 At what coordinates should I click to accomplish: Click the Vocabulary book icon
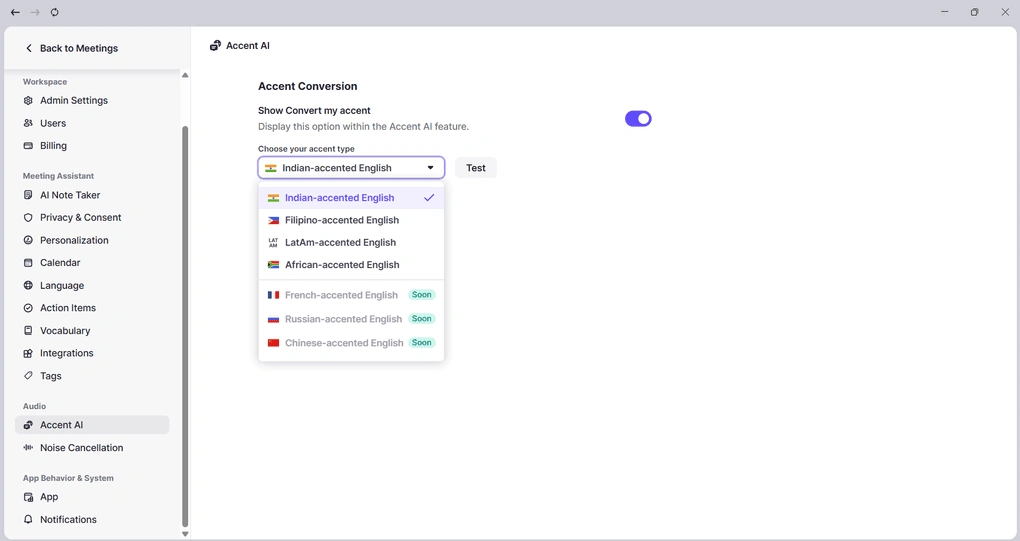pos(28,330)
